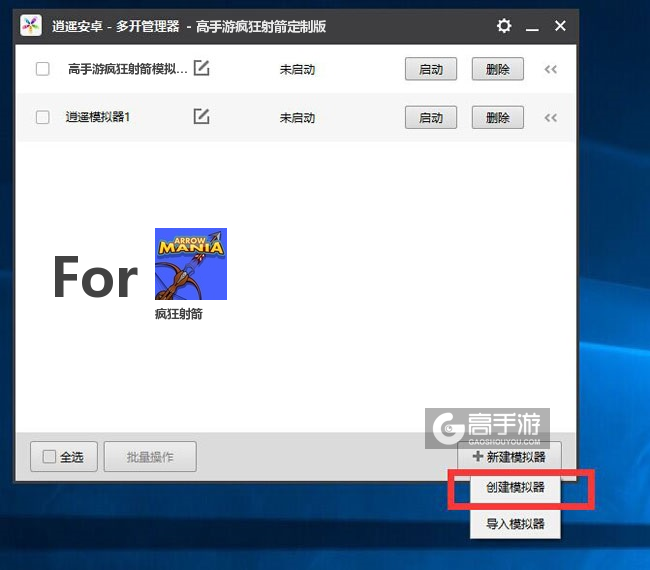Start 逍遥模拟器1 using its 启动 button

[x=431, y=118]
